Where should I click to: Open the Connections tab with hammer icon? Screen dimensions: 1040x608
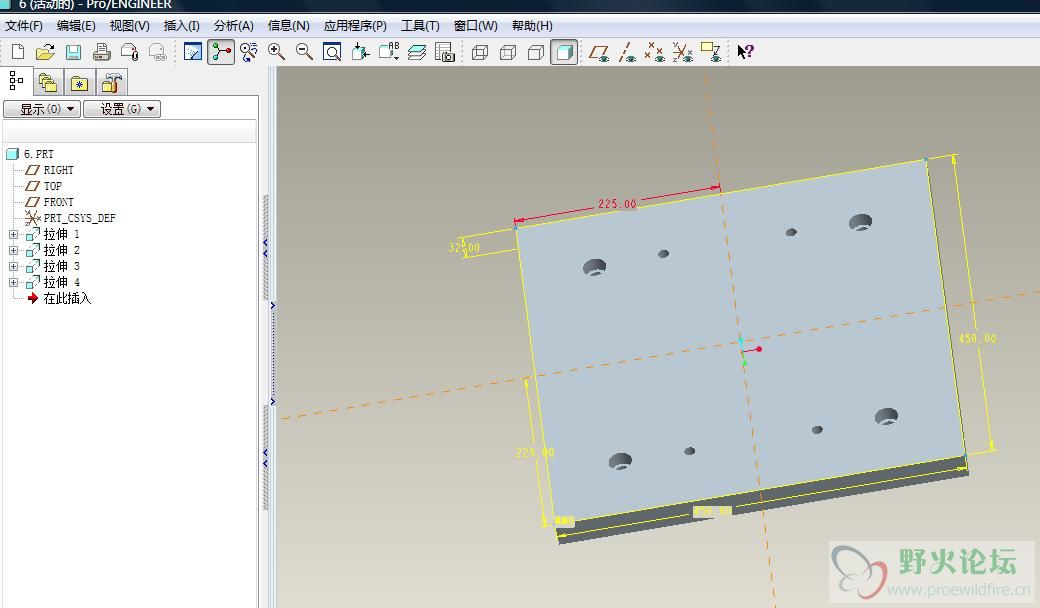[111, 83]
